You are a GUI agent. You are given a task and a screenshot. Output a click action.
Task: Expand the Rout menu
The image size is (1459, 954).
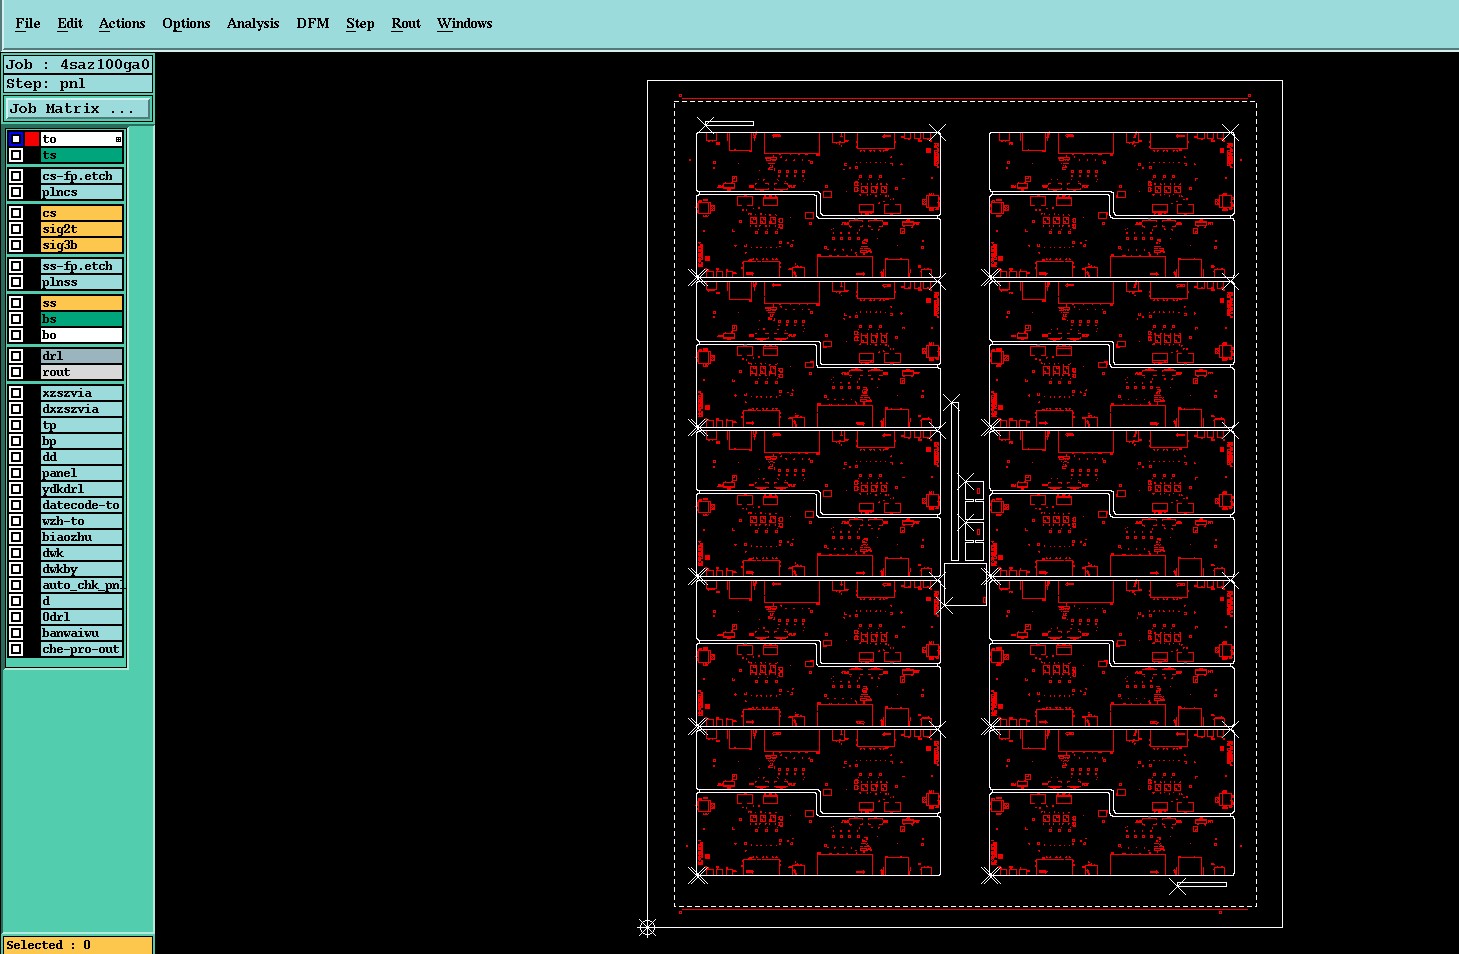pyautogui.click(x=406, y=23)
